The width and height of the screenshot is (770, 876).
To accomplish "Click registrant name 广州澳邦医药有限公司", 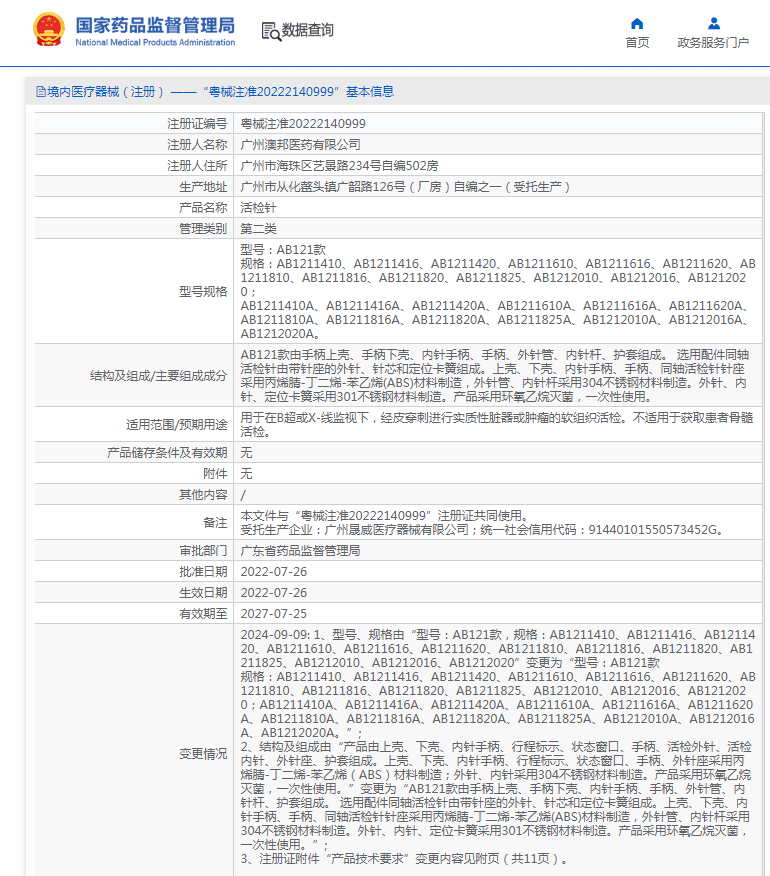I will 301,144.
